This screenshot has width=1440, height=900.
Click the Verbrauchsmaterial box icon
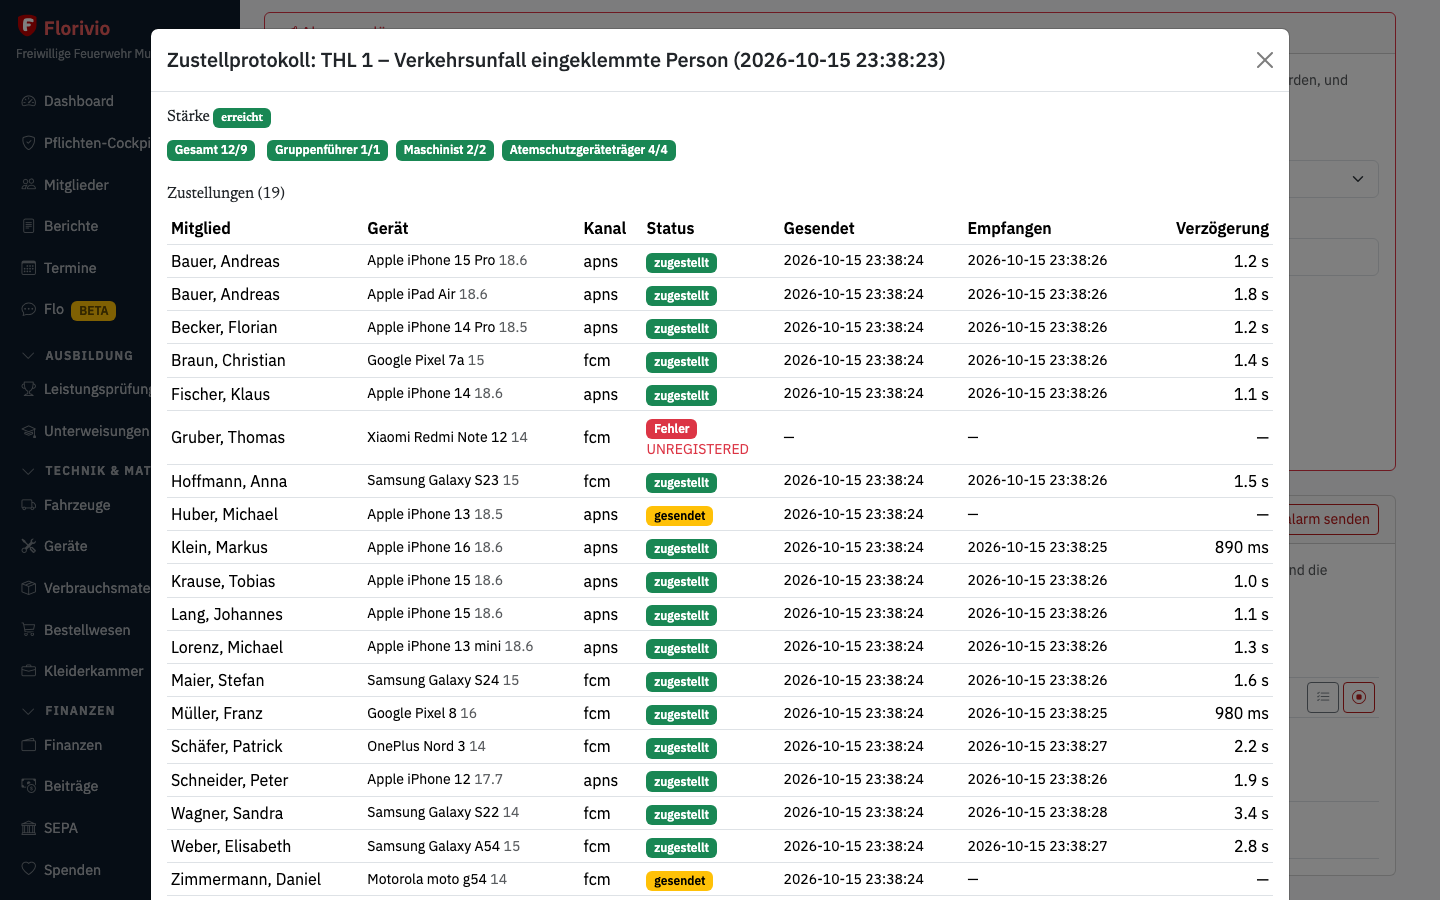coord(29,588)
